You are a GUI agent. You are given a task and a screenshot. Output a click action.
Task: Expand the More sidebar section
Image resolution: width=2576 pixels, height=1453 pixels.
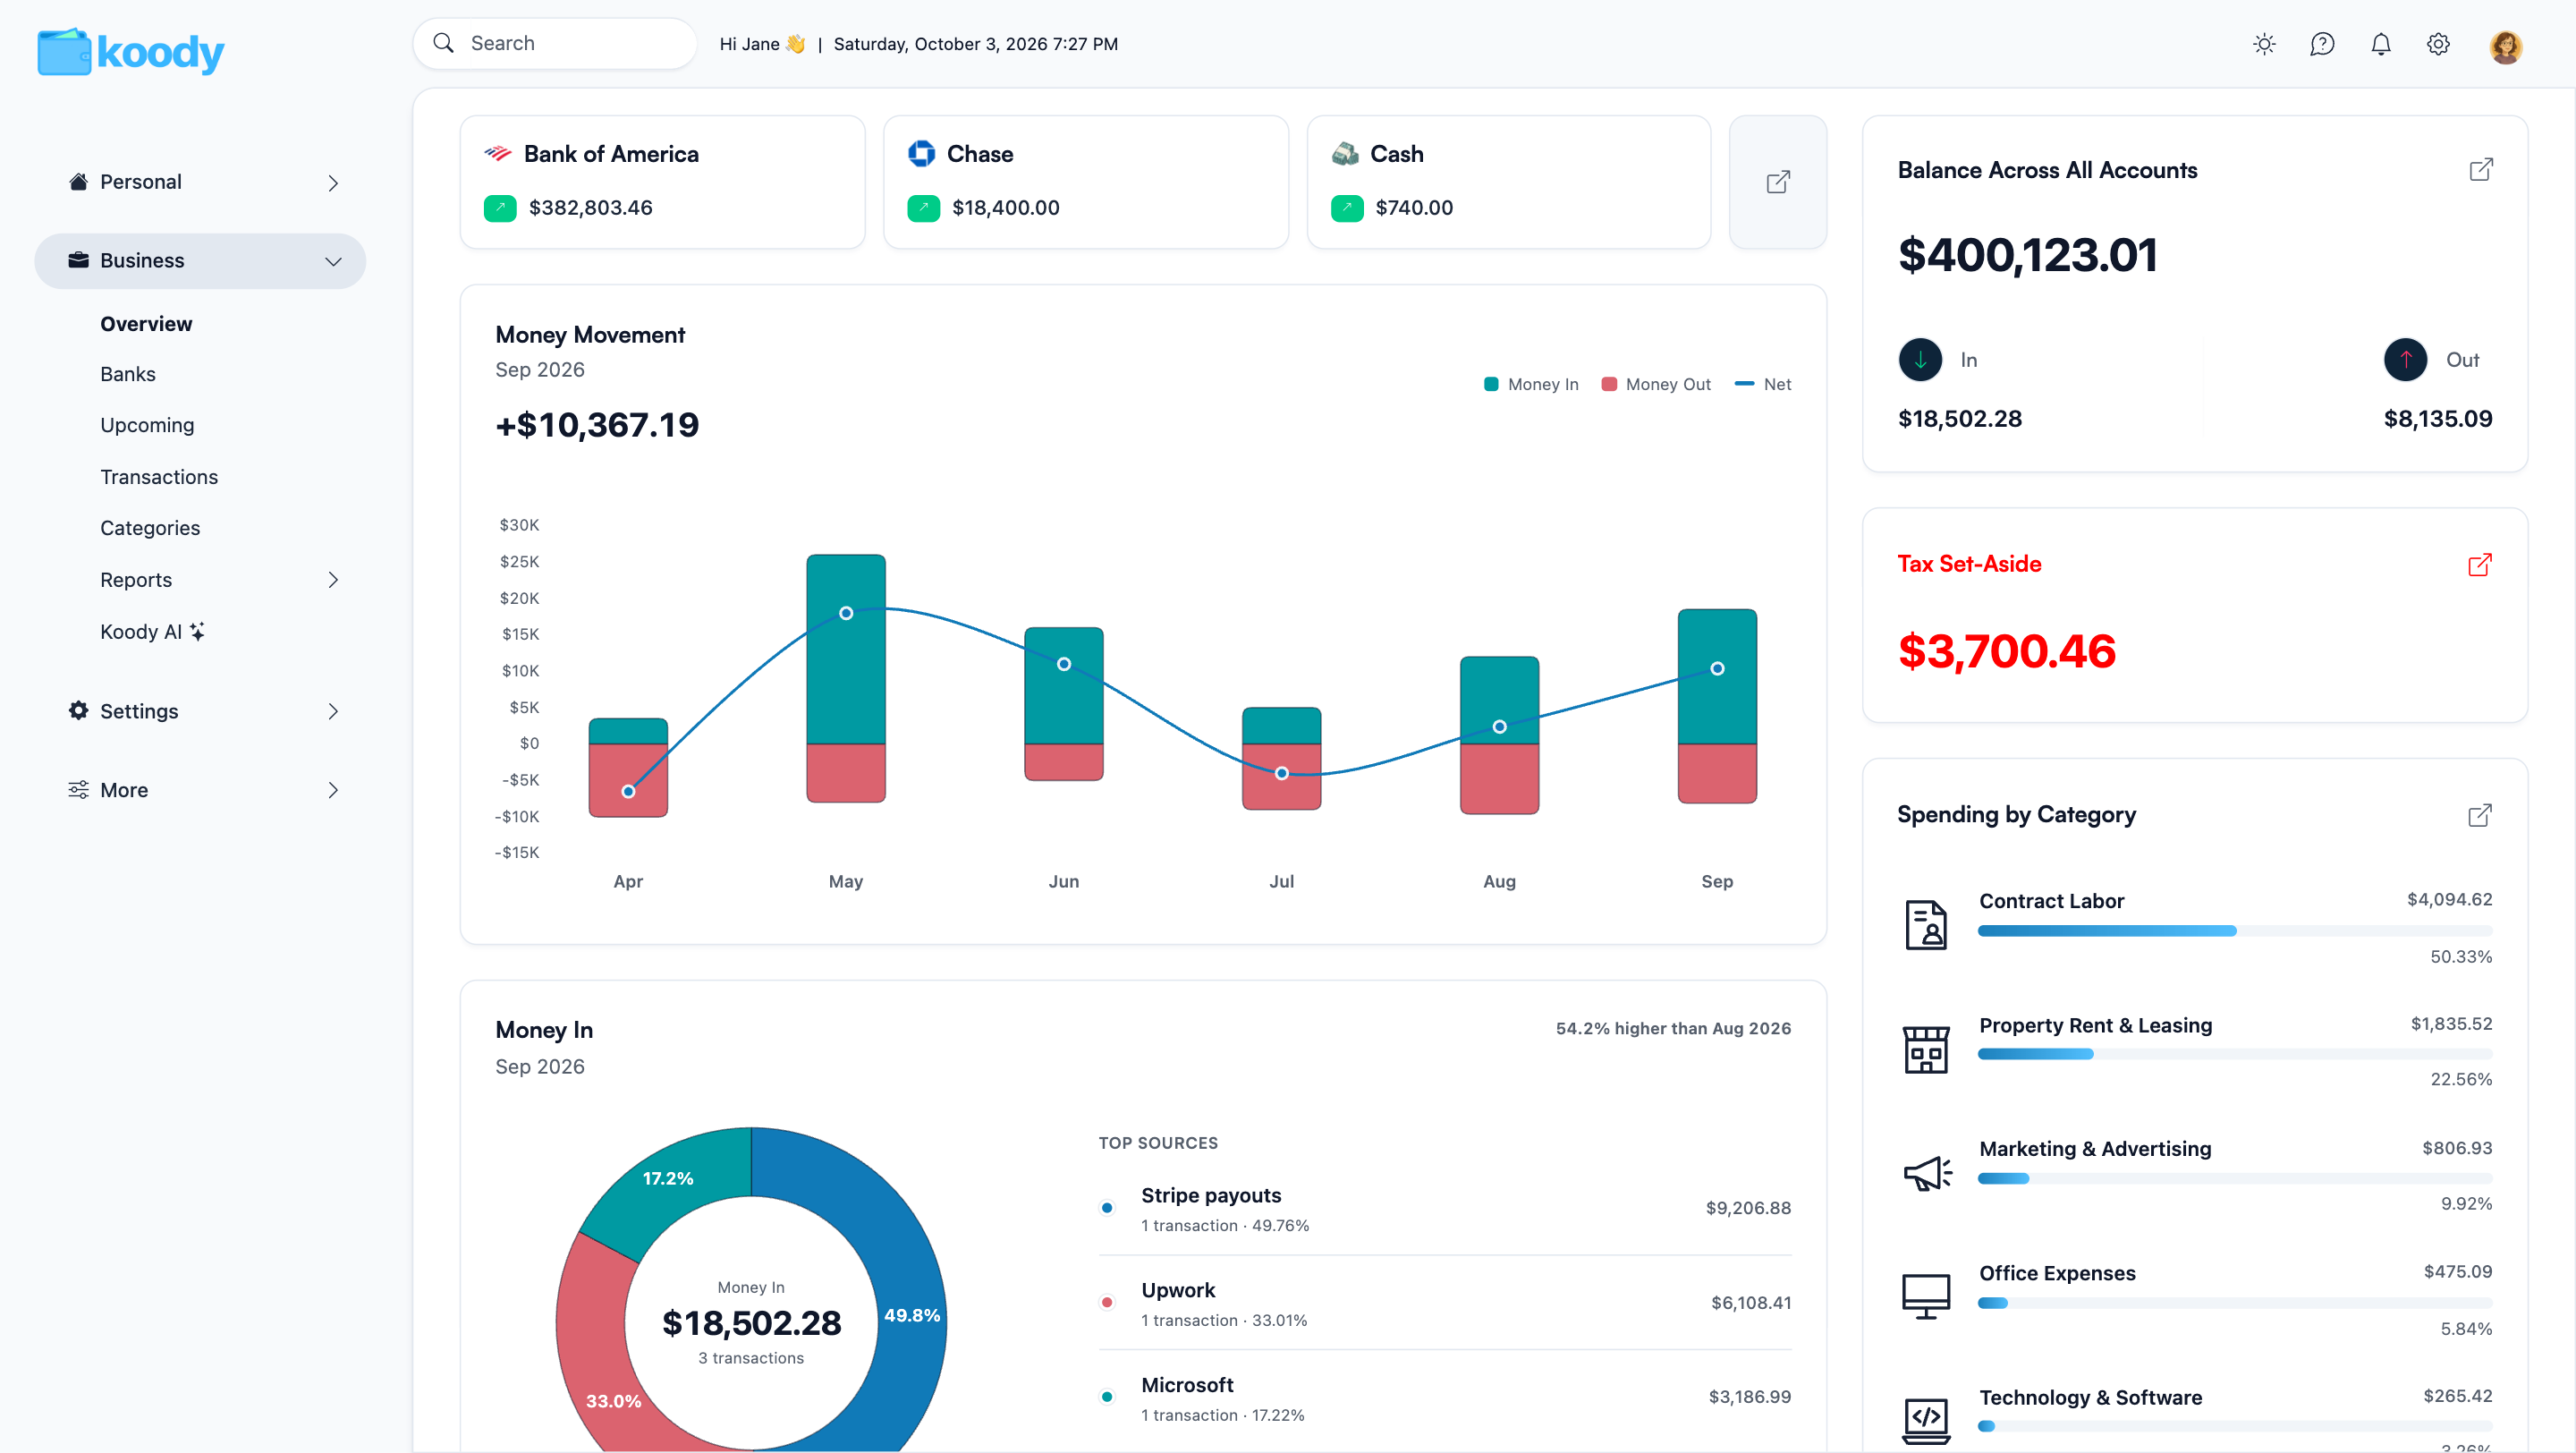[200, 790]
